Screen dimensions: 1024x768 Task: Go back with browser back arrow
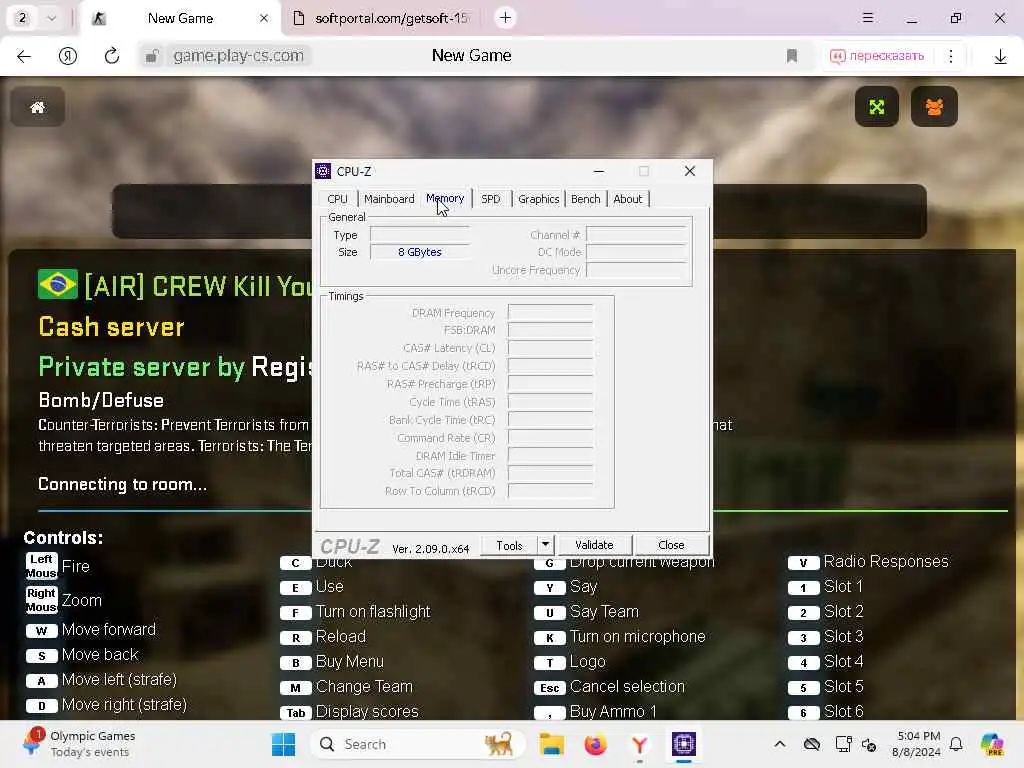click(24, 56)
